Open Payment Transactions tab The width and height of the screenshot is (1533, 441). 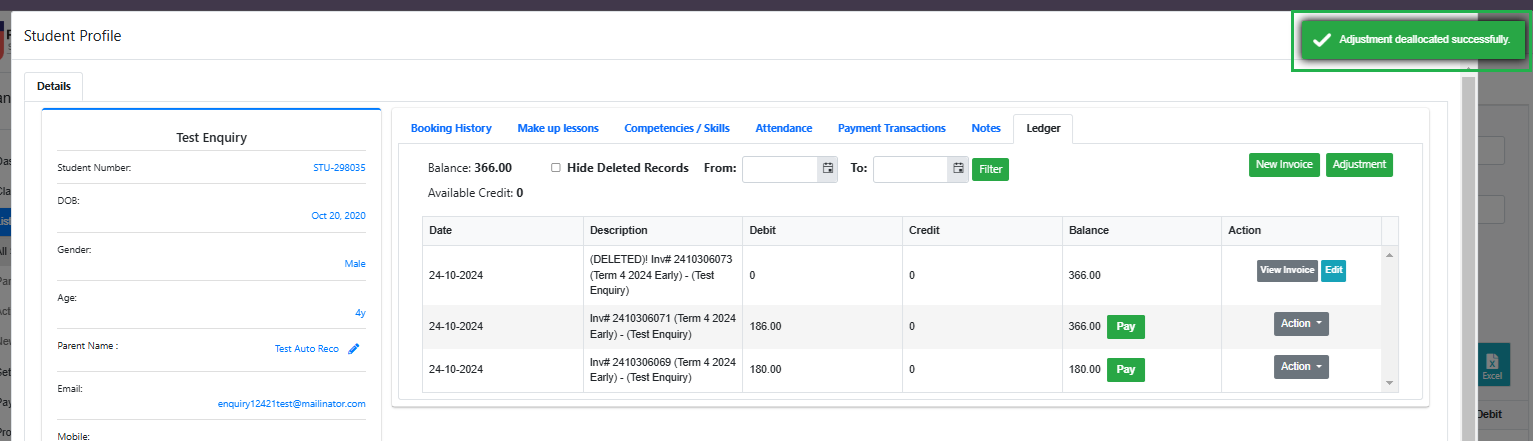(x=892, y=128)
